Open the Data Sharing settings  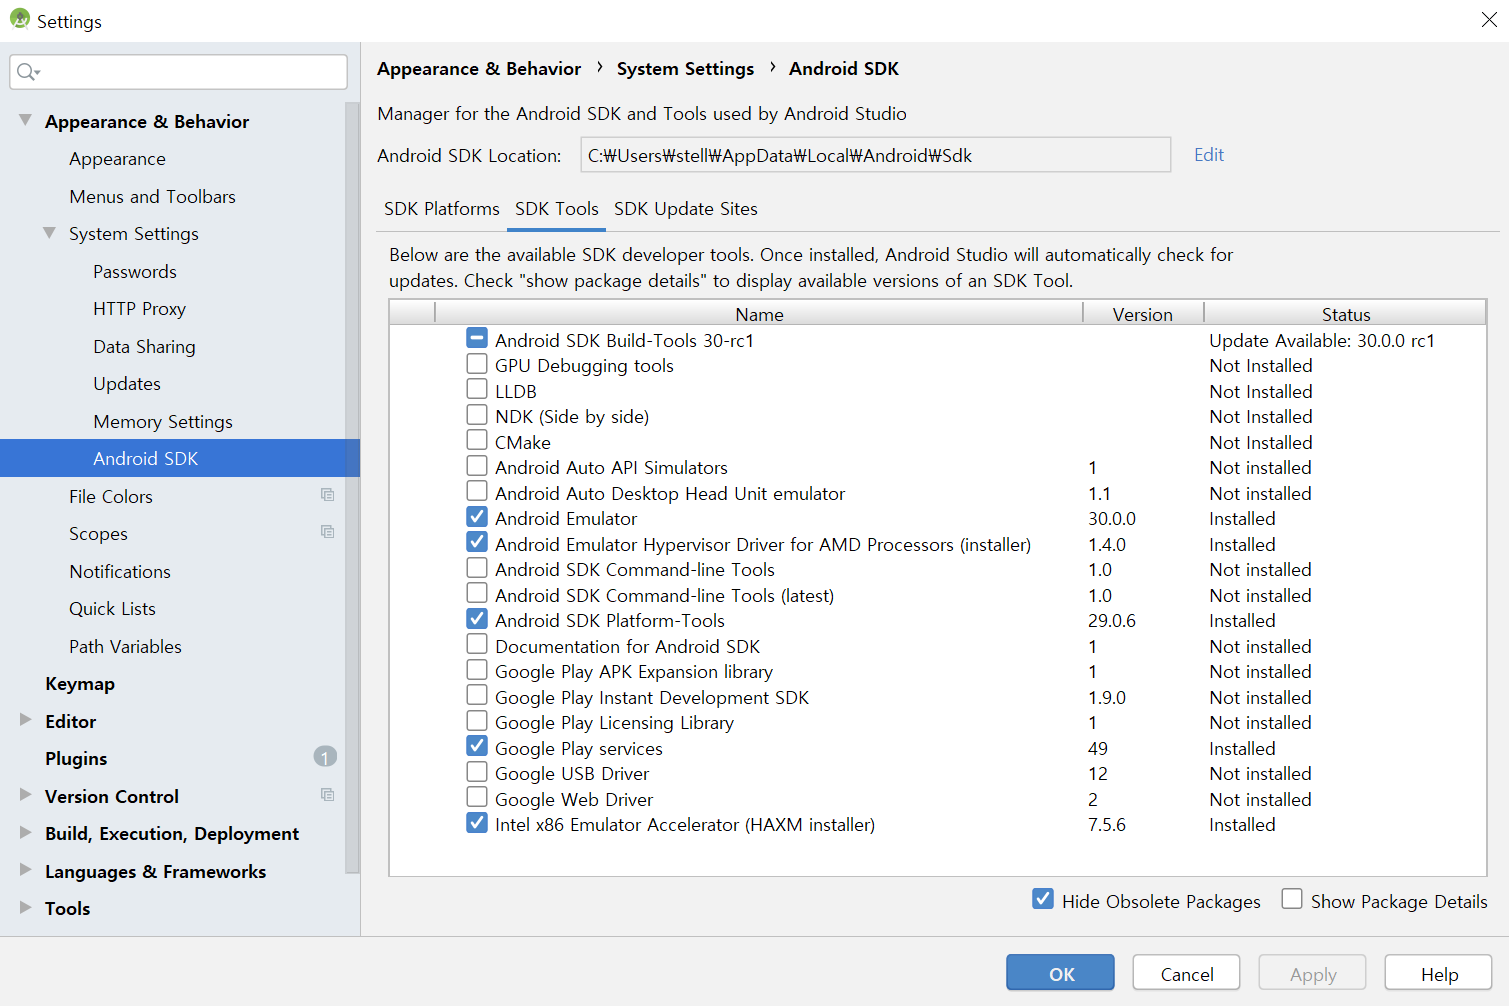point(144,347)
